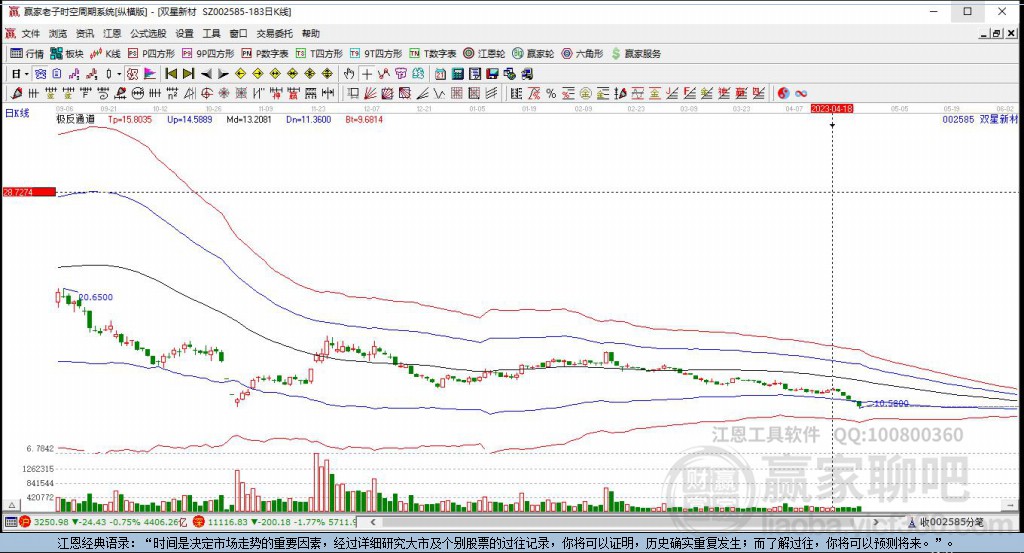Open the 公式选股 menu
The width and height of the screenshot is (1024, 553).
[x=148, y=33]
